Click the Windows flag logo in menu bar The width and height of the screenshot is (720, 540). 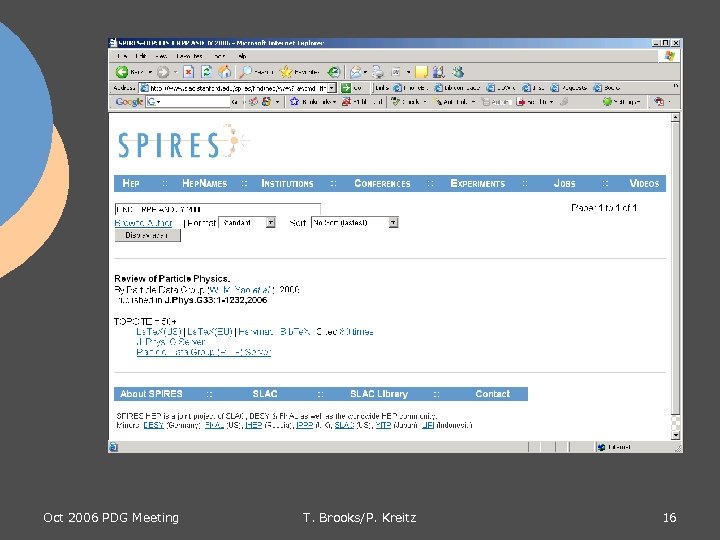tap(669, 56)
